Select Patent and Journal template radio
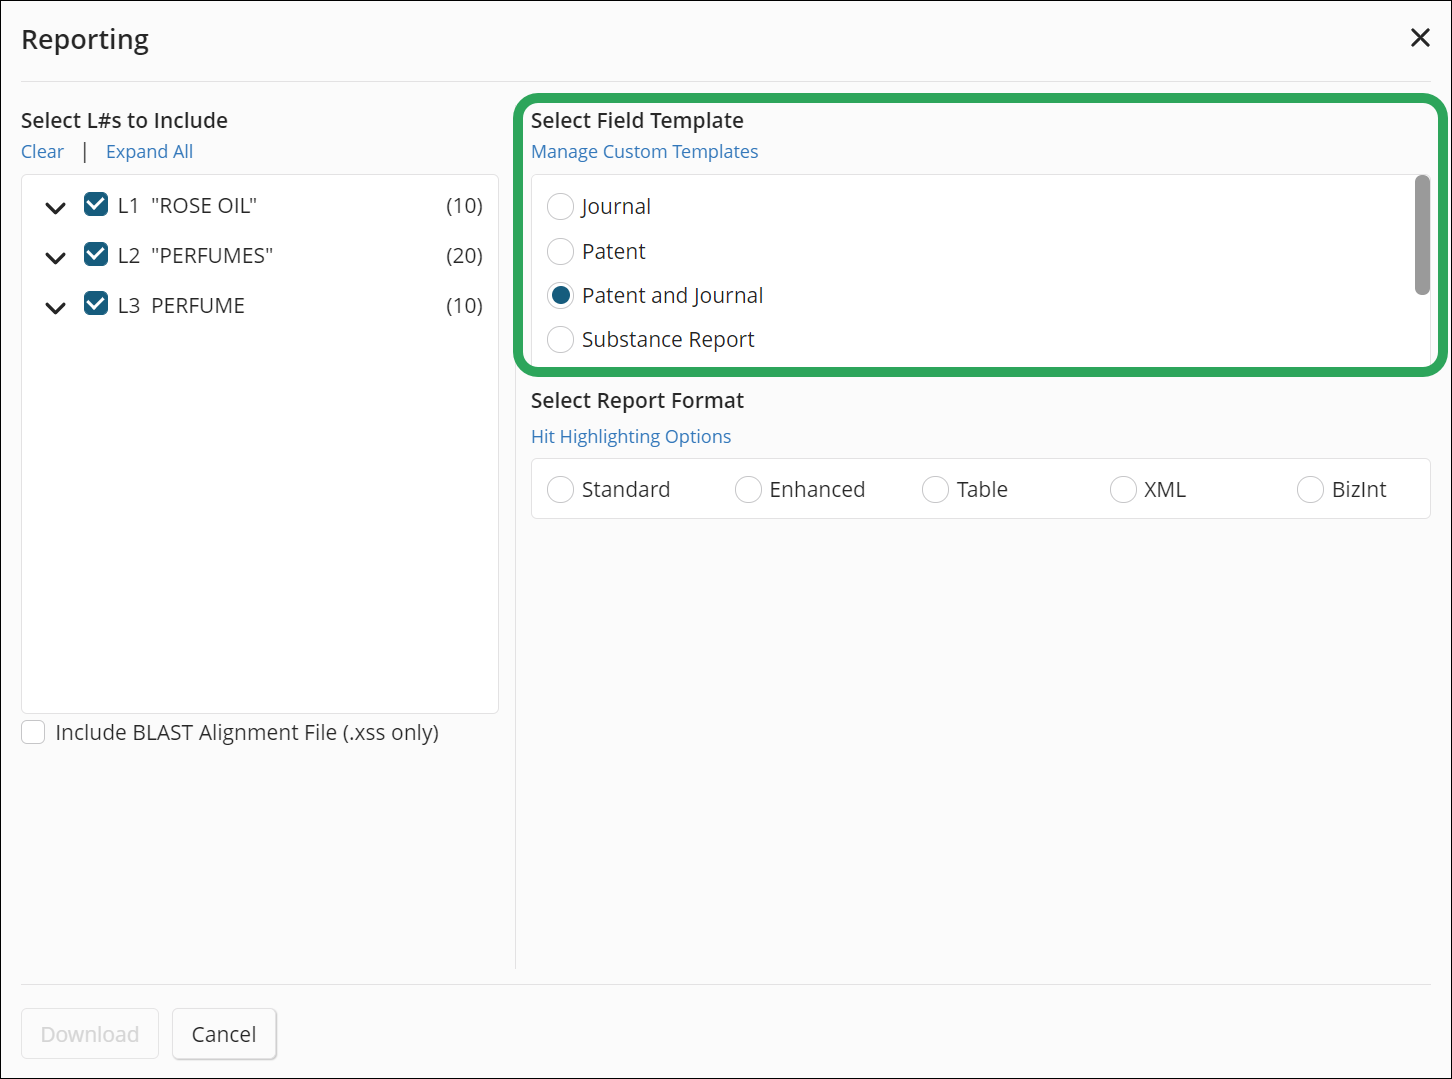The height and width of the screenshot is (1079, 1452). pyautogui.click(x=560, y=295)
